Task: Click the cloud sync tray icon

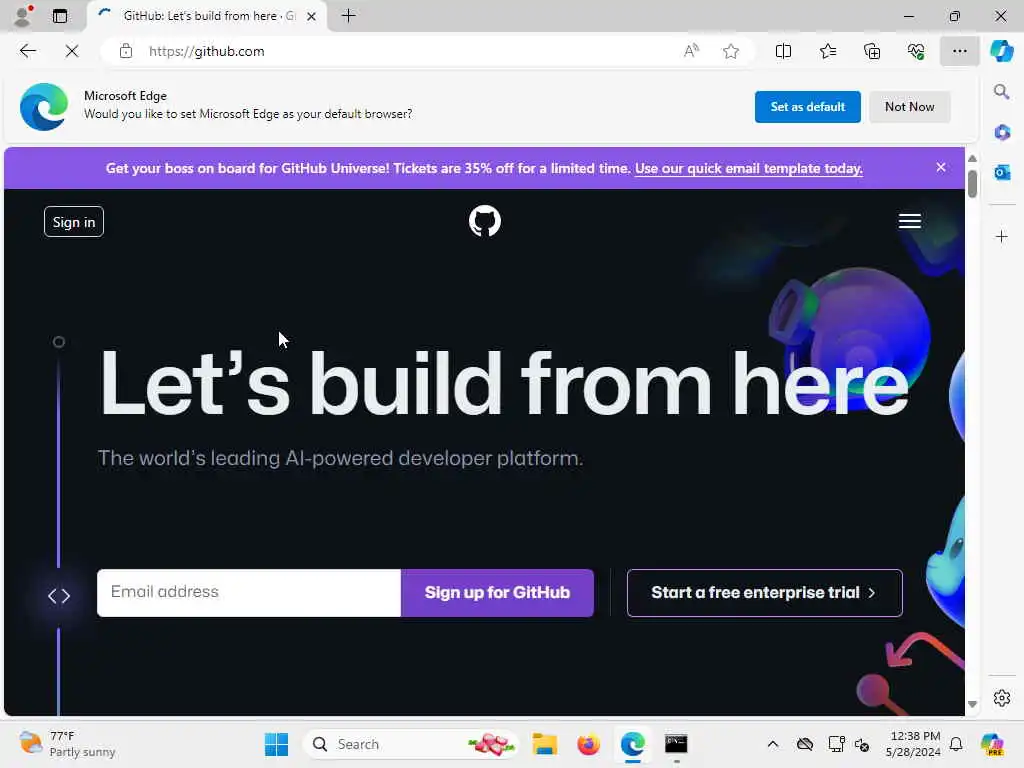Action: point(805,744)
